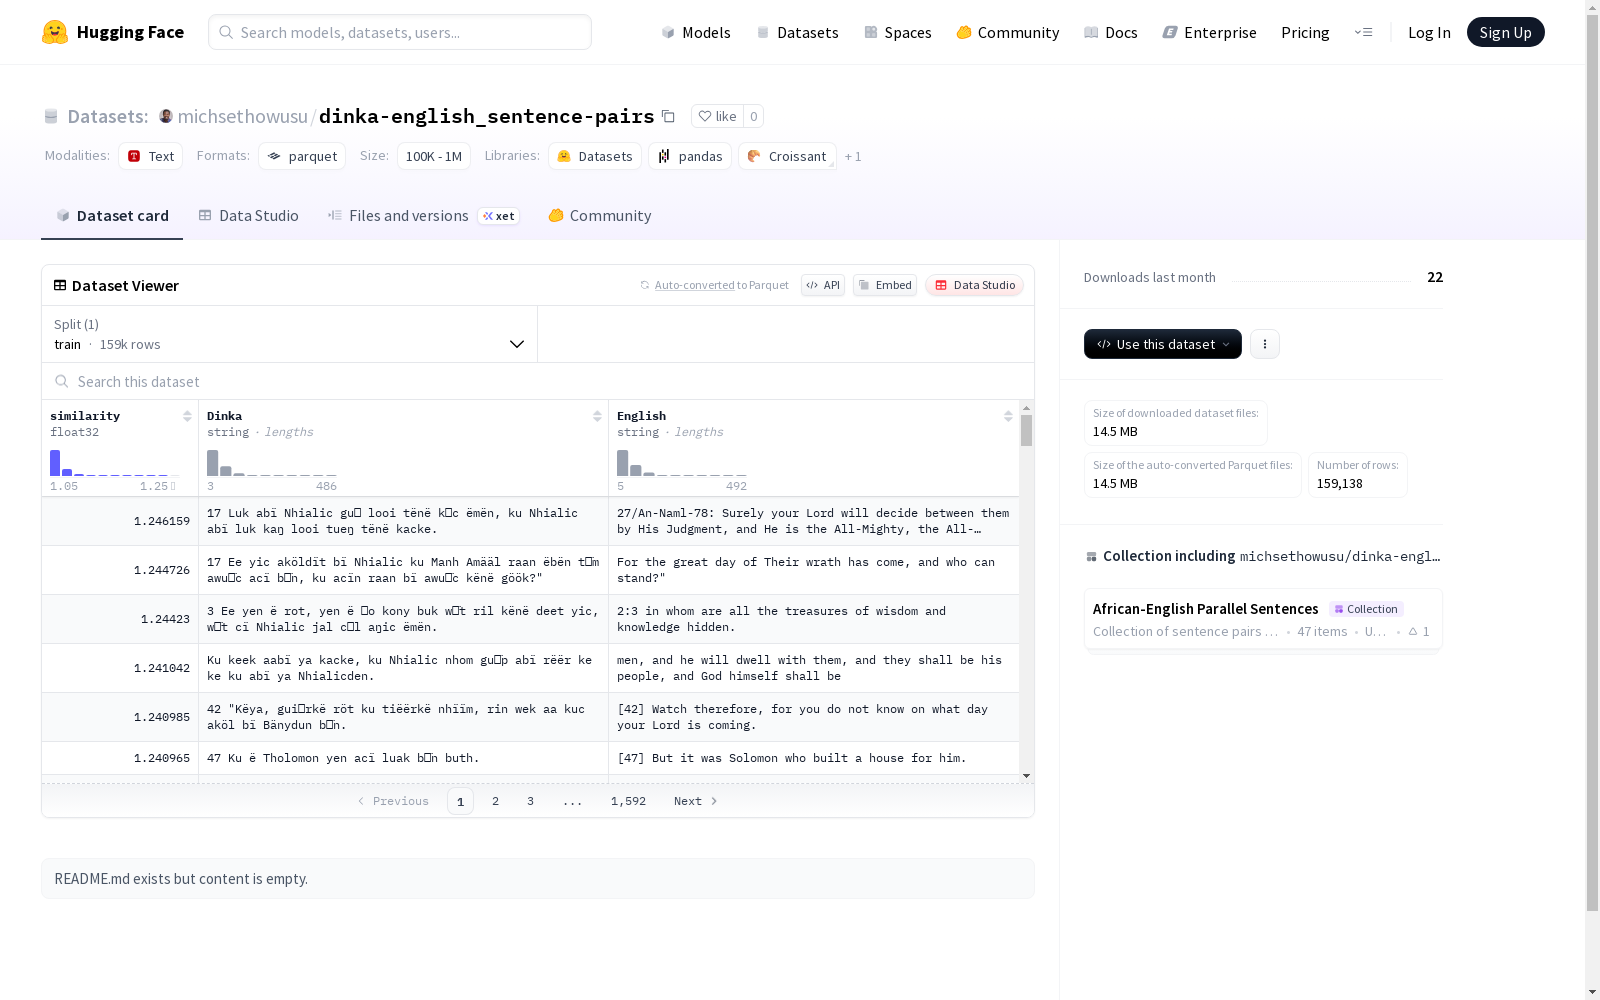Open Datasets in top navigation
The height and width of the screenshot is (1000, 1600).
797,32
